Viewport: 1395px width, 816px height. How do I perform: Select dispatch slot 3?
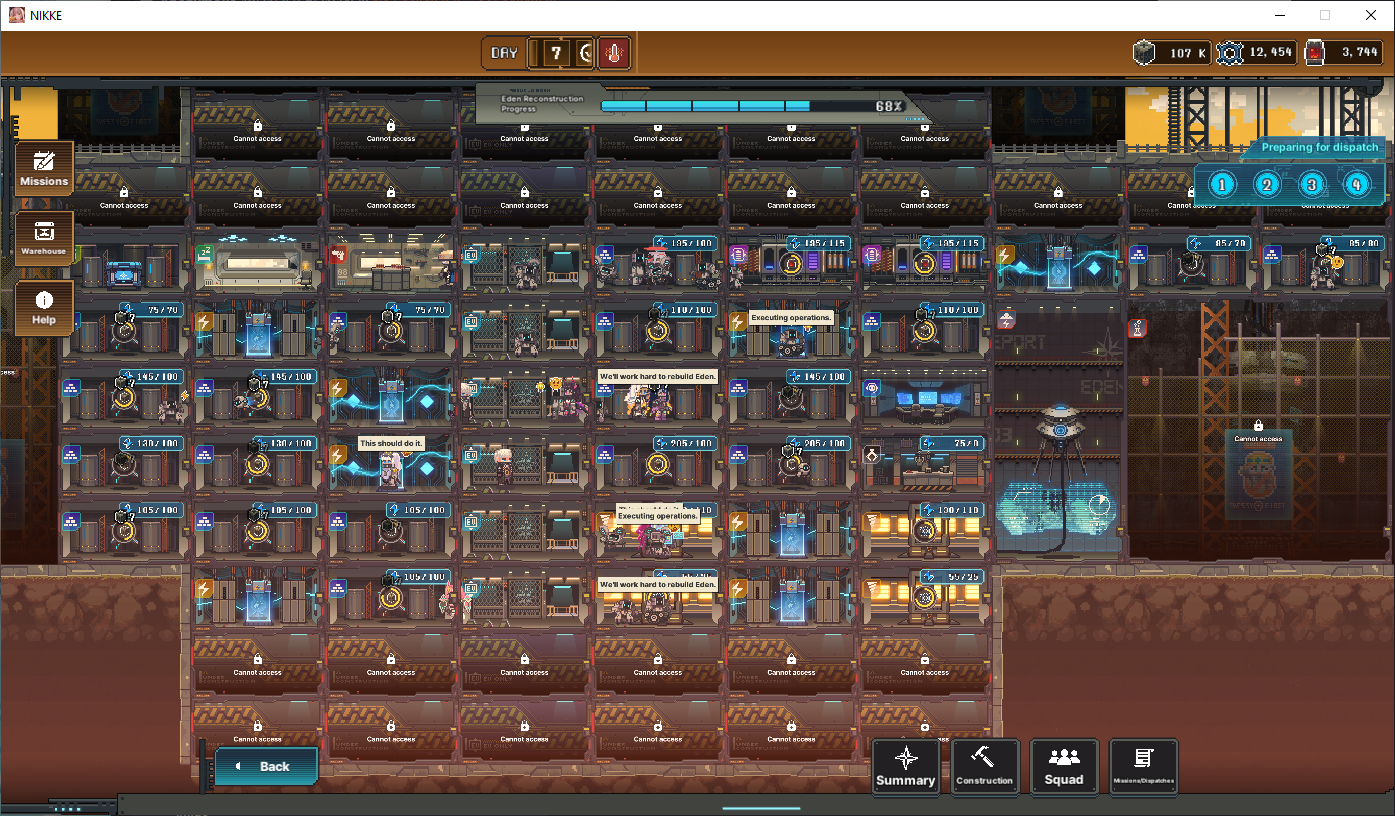(1311, 185)
